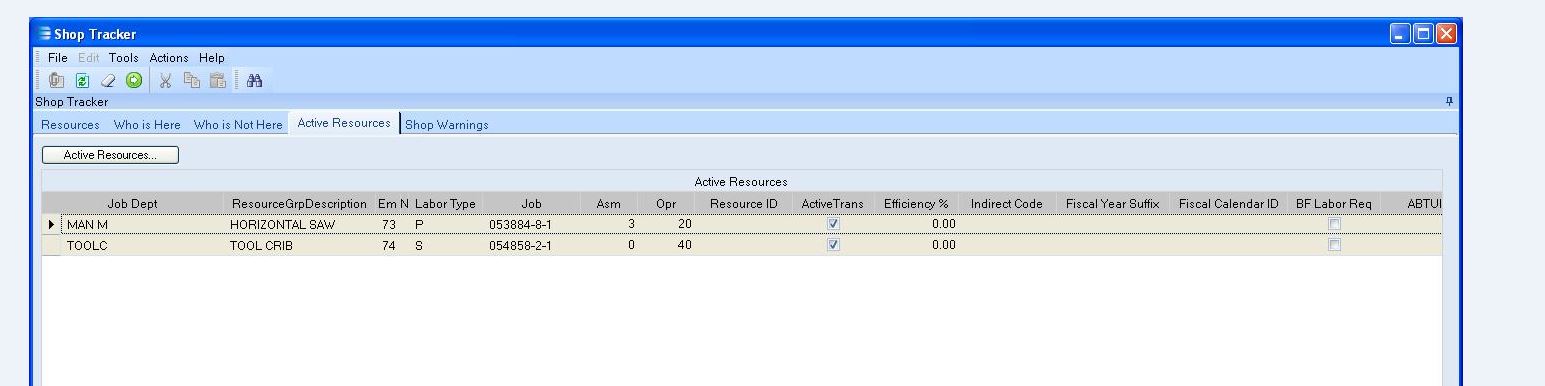The height and width of the screenshot is (386, 1545).
Task: Toggle BF Labor Req checkbox for TOOL CRIB
Action: (x=1334, y=245)
